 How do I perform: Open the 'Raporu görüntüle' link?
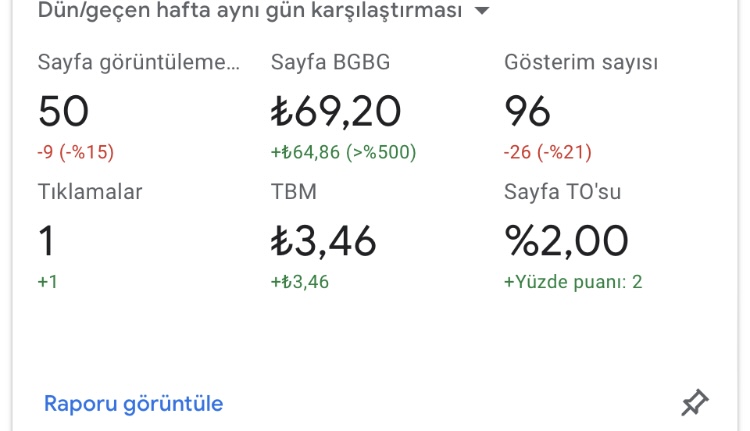coord(133,404)
